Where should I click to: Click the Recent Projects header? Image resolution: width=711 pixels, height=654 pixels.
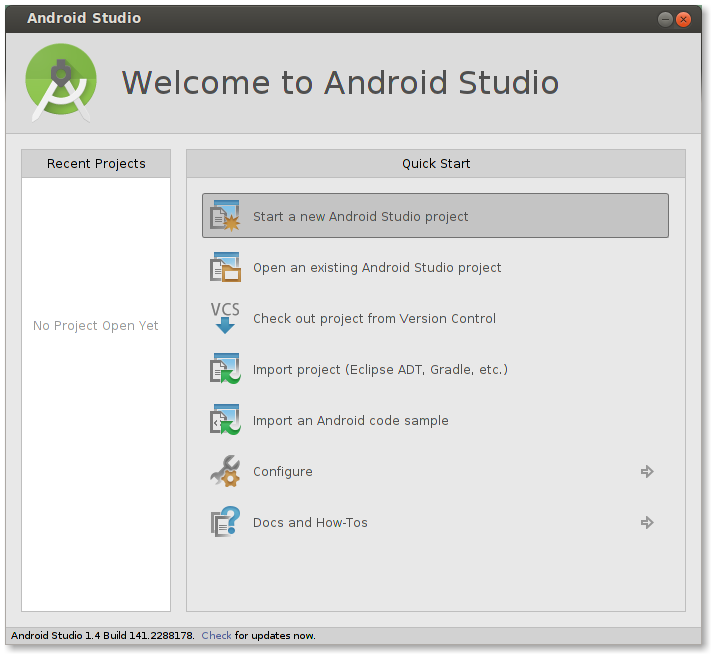pyautogui.click(x=96, y=163)
